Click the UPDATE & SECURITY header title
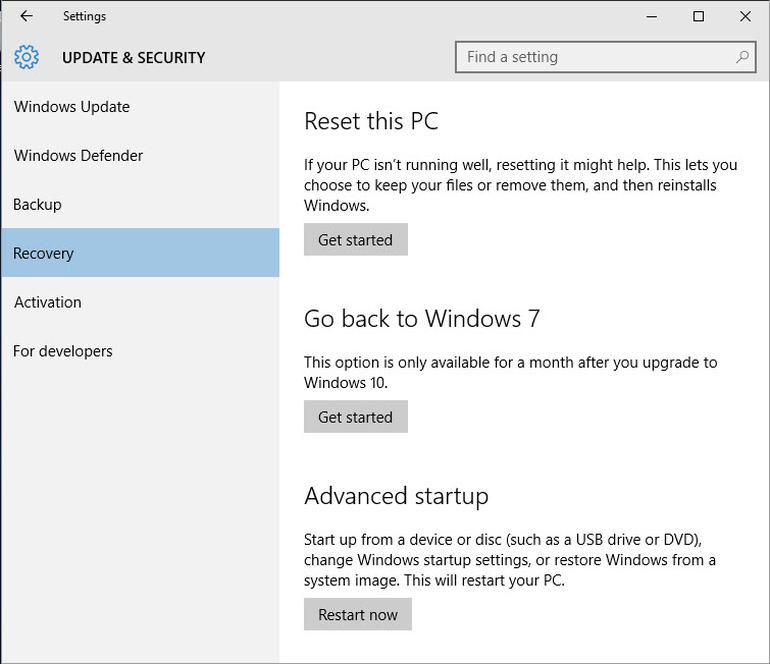The width and height of the screenshot is (770, 664). coord(133,58)
